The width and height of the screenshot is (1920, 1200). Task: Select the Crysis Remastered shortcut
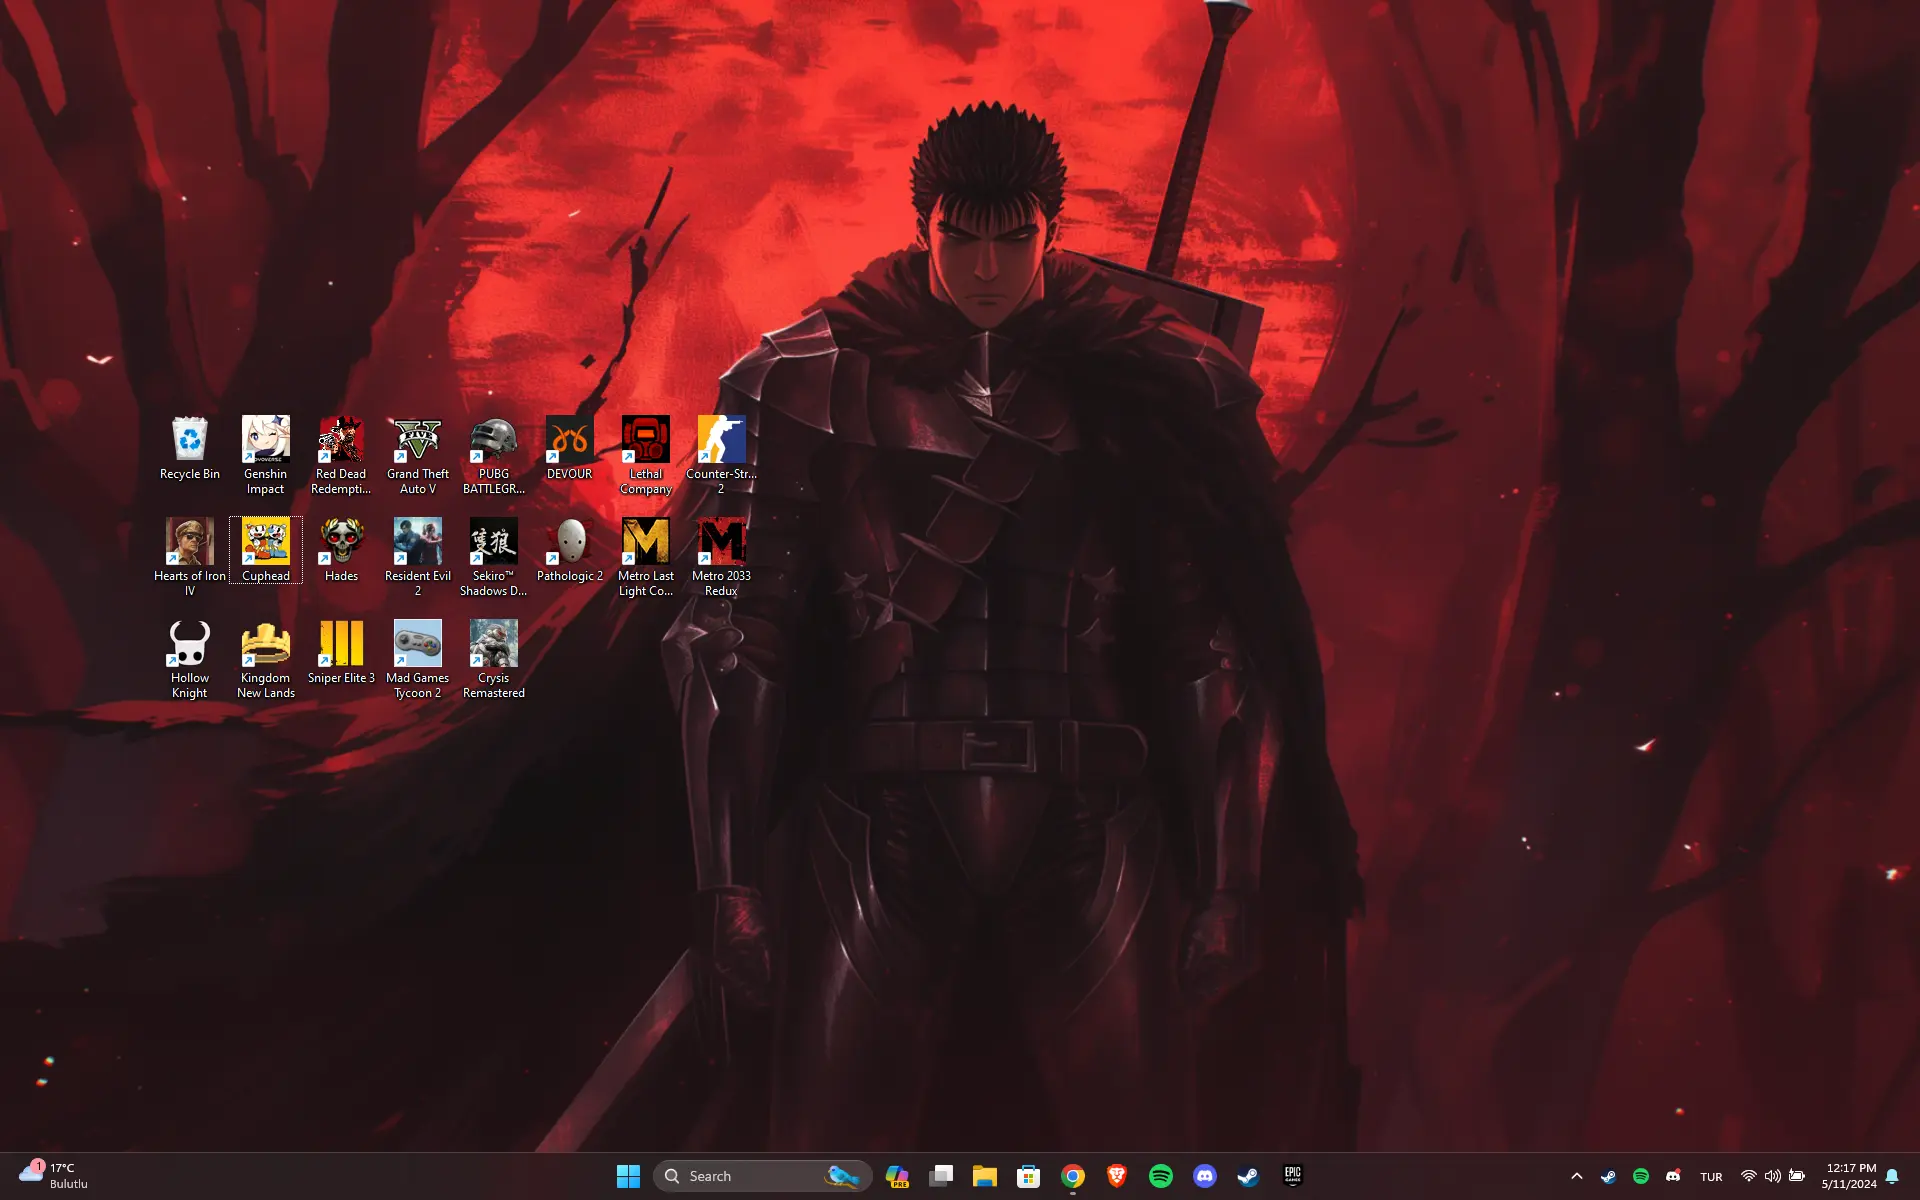[x=494, y=659]
